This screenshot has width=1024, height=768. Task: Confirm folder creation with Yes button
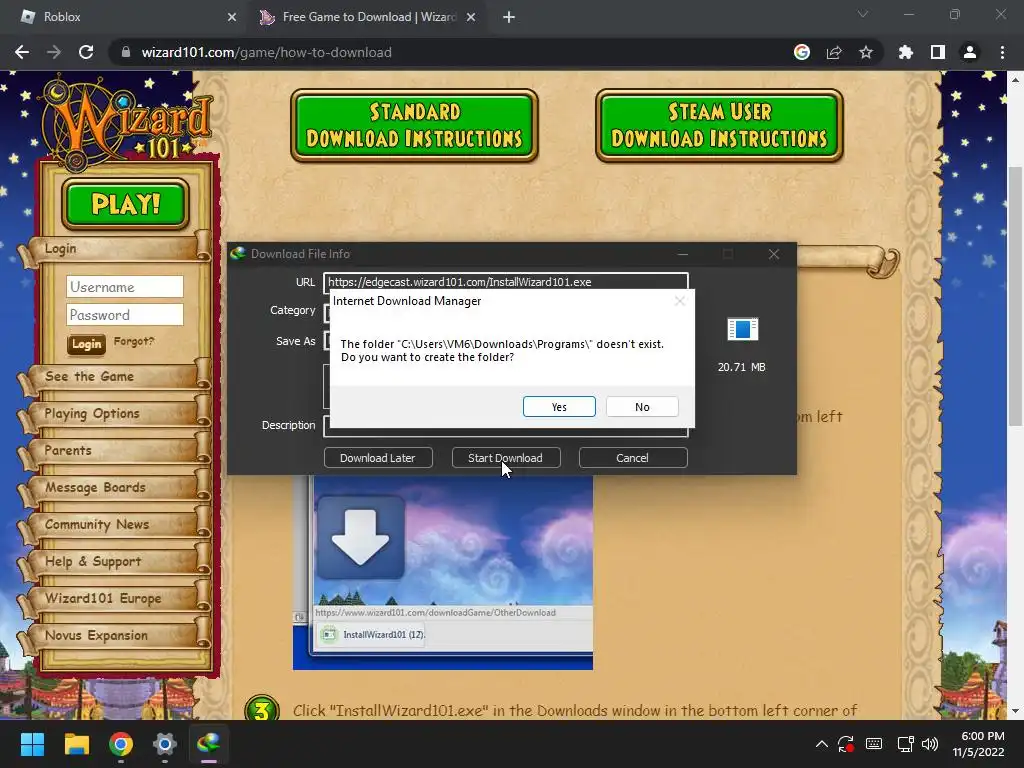[x=559, y=406]
